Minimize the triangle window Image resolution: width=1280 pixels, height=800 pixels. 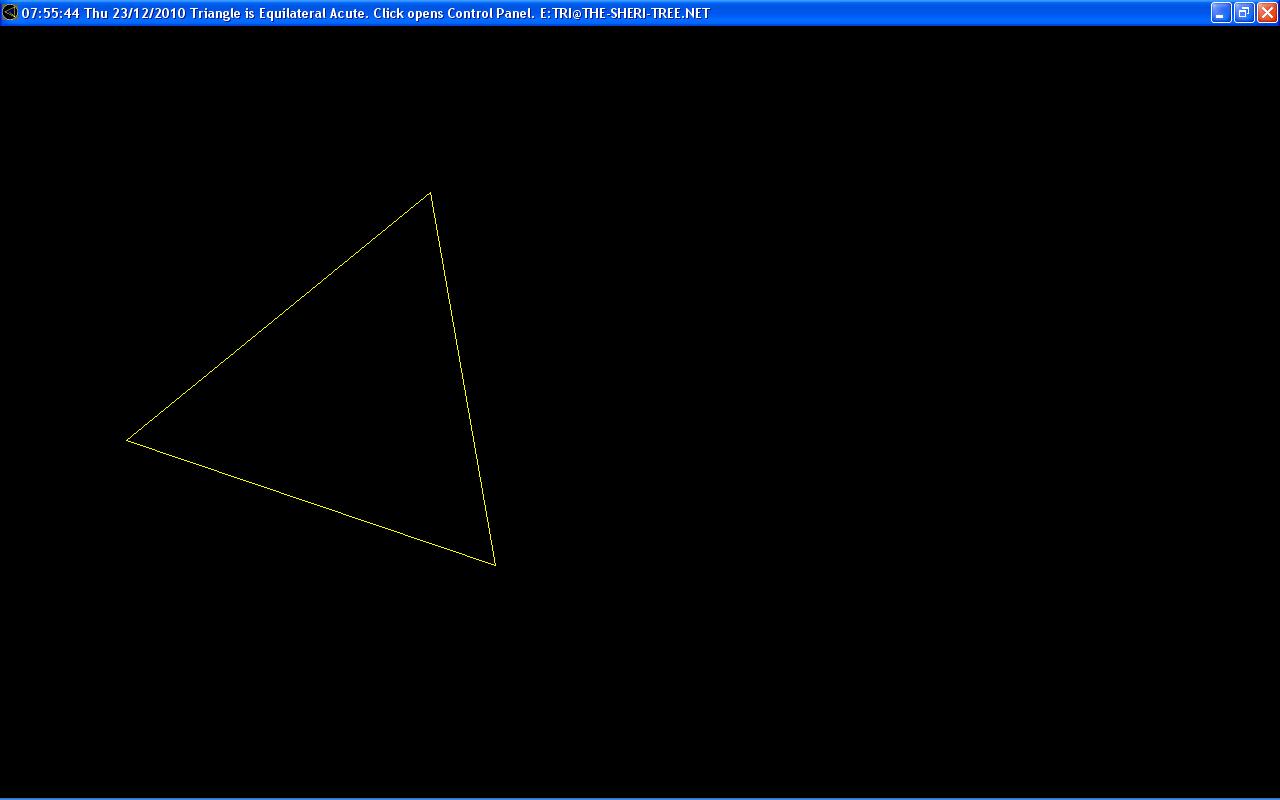click(x=1221, y=13)
